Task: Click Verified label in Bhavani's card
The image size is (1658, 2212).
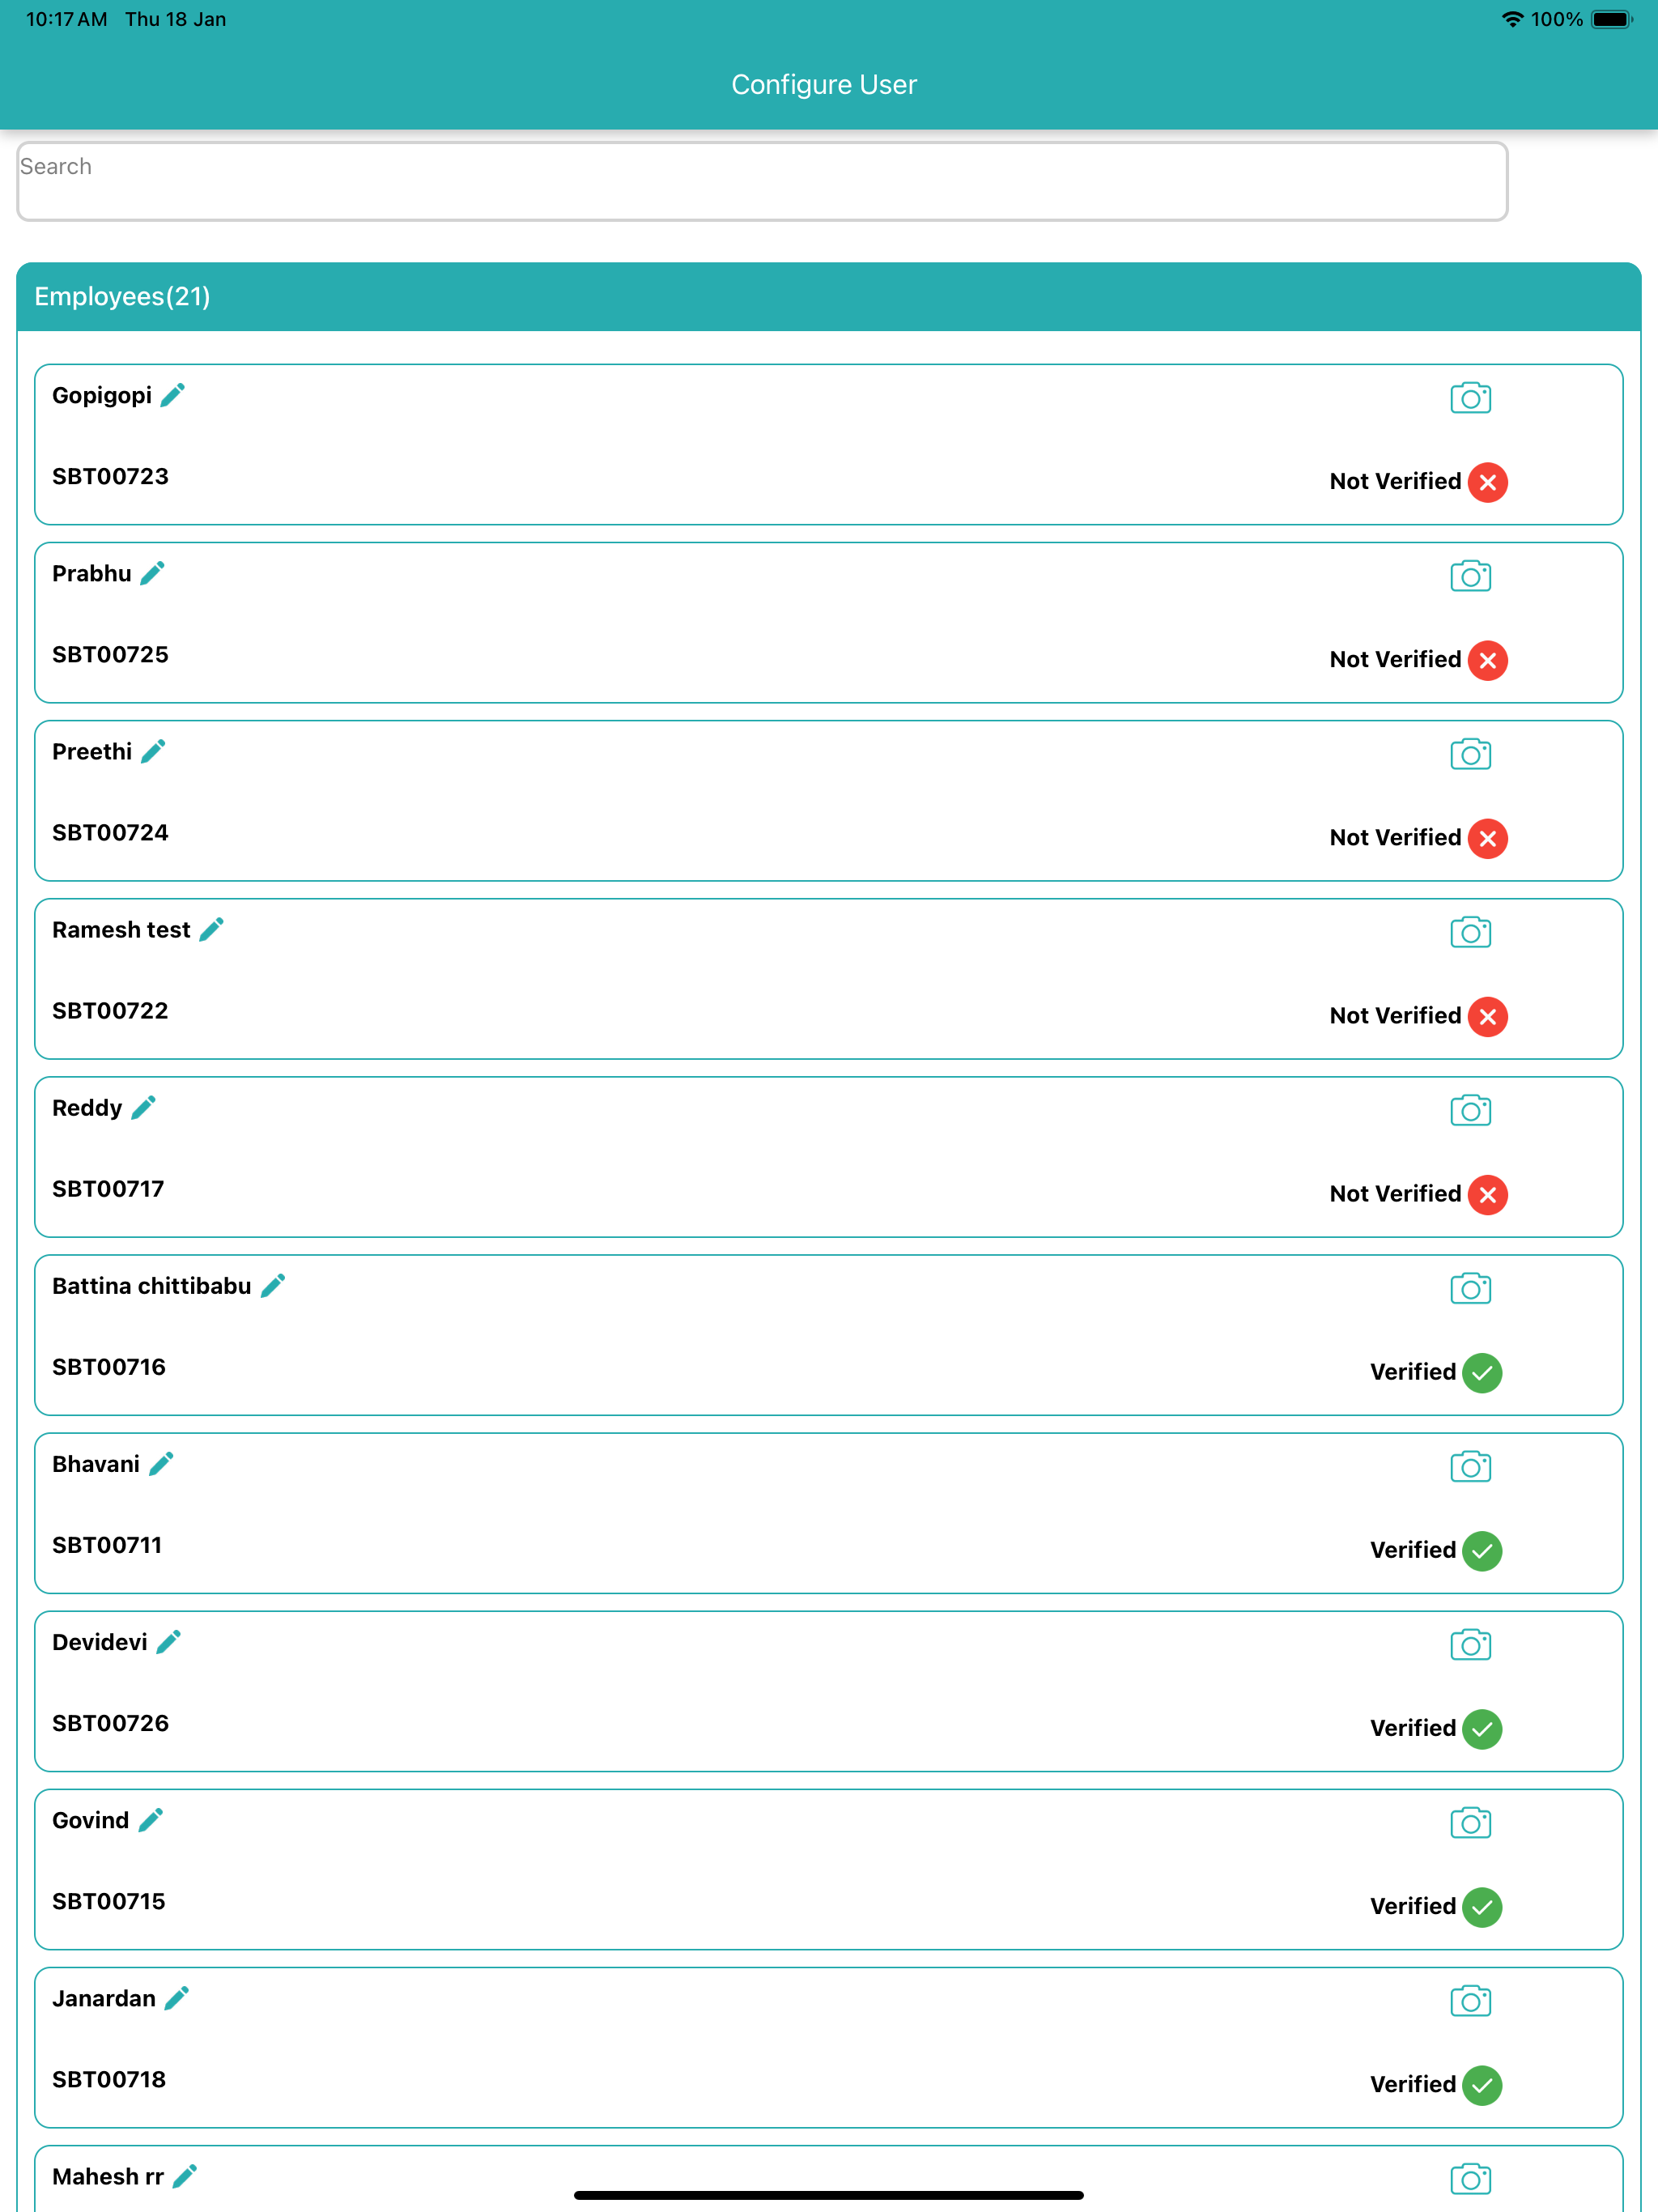Action: tap(1413, 1549)
